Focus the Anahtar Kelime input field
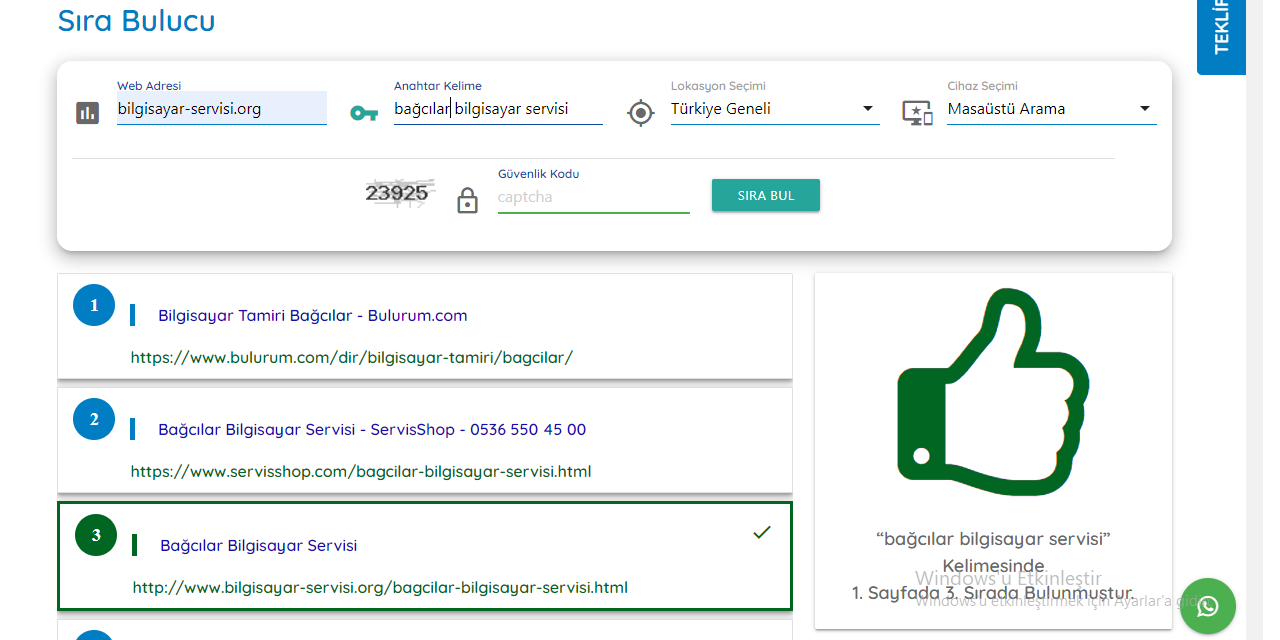 click(x=498, y=108)
